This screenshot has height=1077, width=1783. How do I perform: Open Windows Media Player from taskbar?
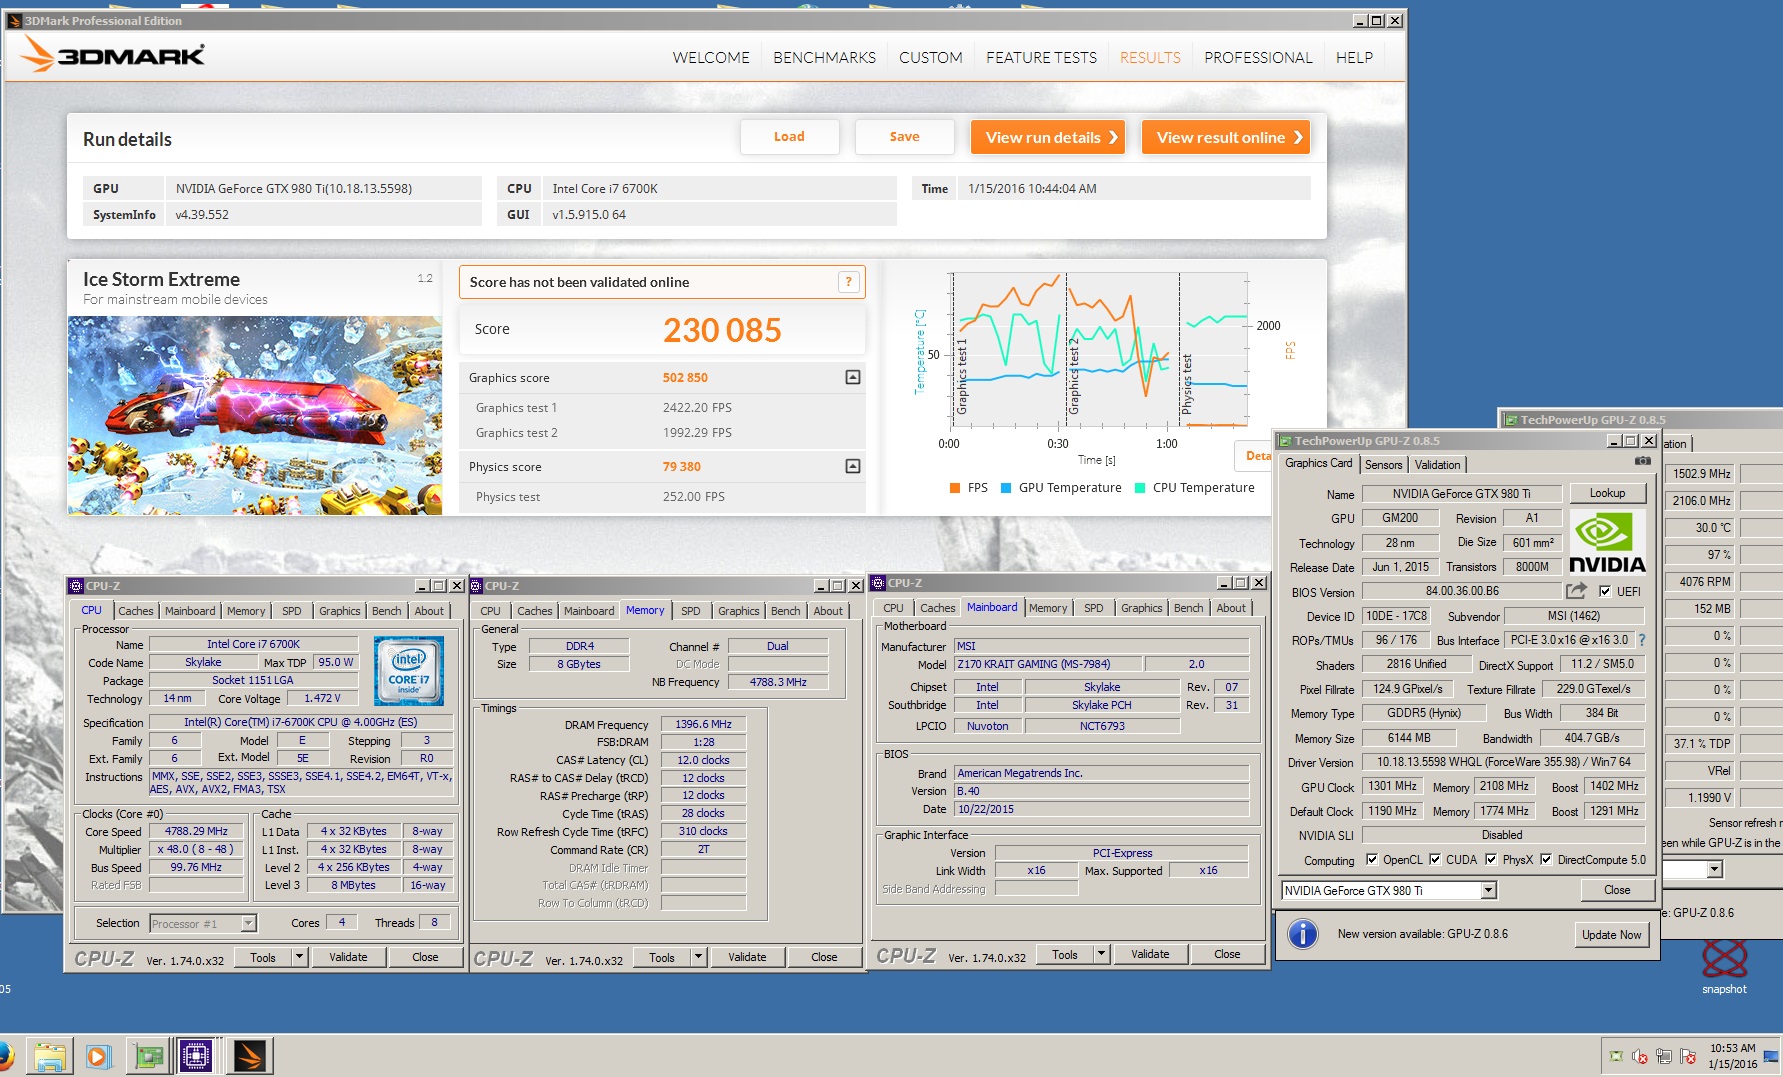tap(97, 1056)
